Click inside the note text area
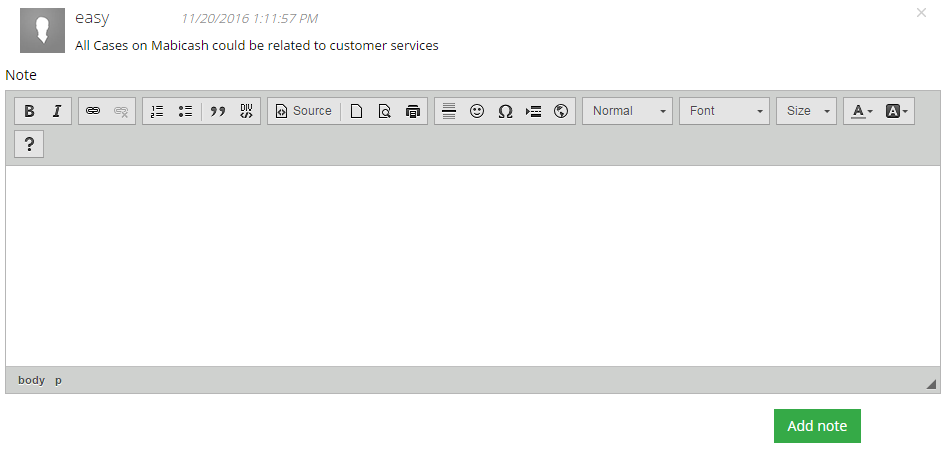The height and width of the screenshot is (451, 945). (472, 266)
